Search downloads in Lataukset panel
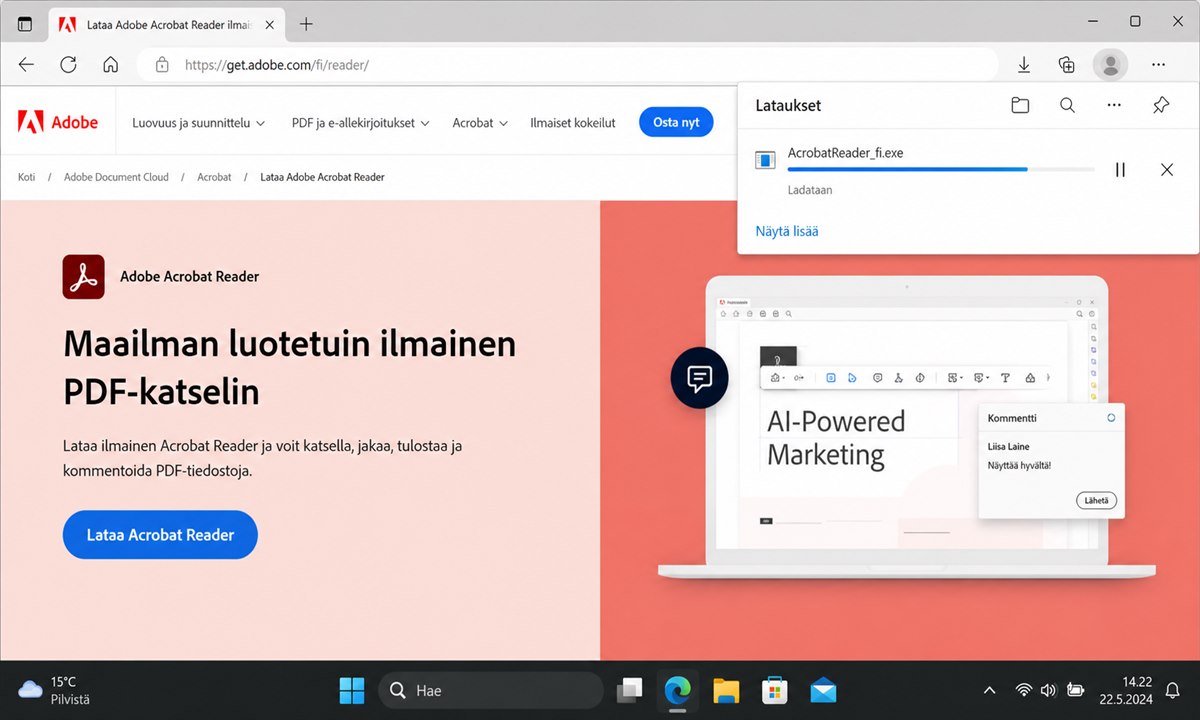This screenshot has height=720, width=1200. pyautogui.click(x=1067, y=105)
